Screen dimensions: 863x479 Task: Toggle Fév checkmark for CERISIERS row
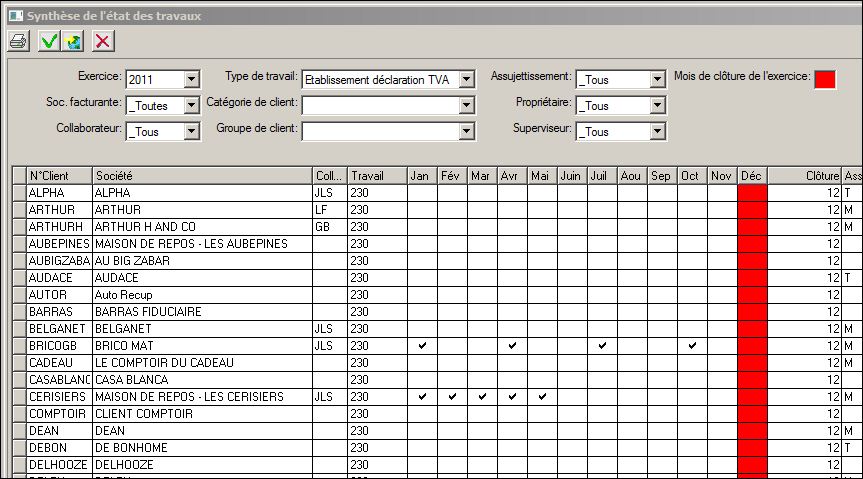coord(452,396)
